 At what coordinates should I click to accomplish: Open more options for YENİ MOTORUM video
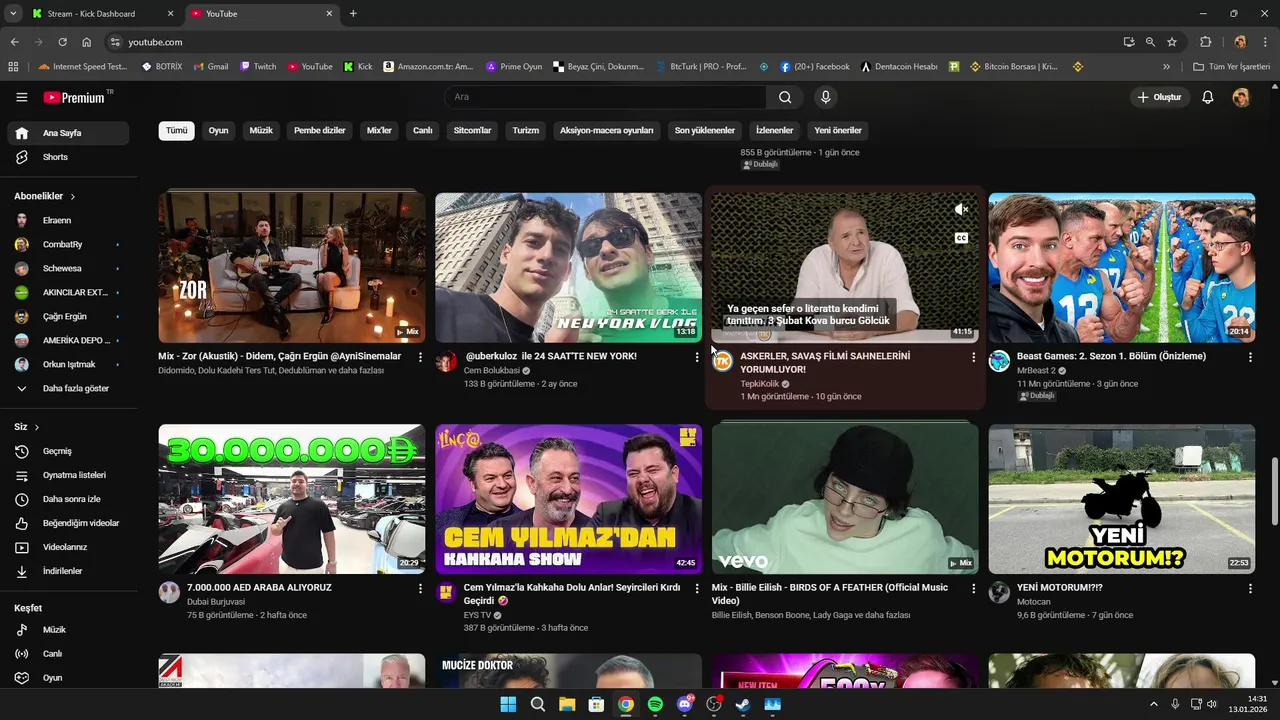coord(1250,589)
